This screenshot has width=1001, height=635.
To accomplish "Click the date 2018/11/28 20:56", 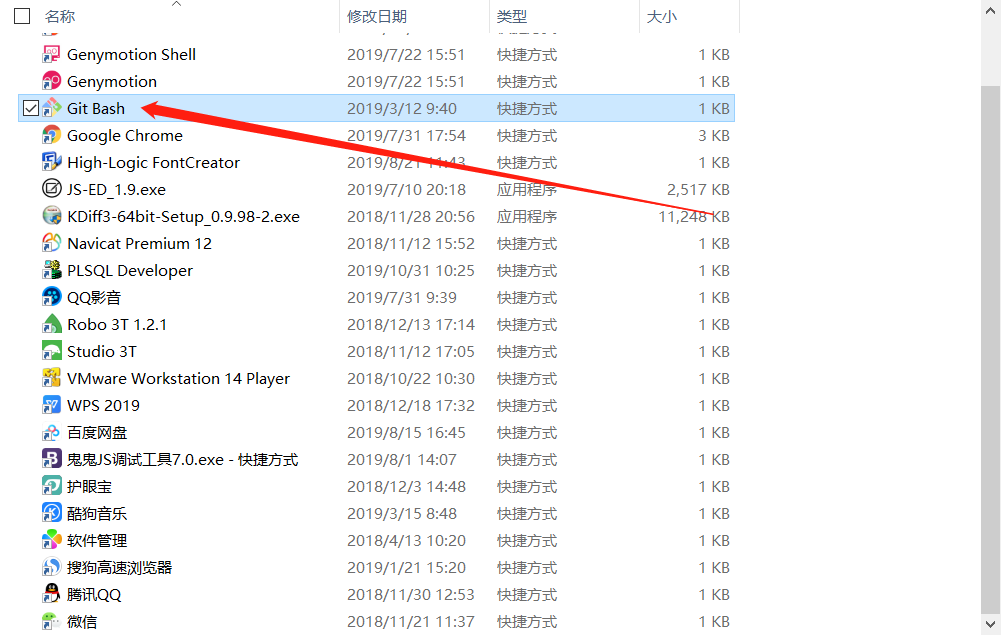I will (410, 216).
